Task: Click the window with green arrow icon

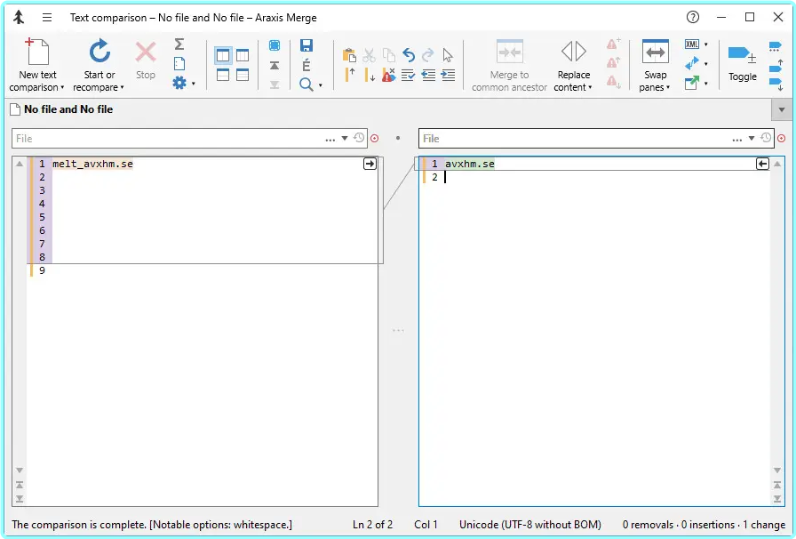Action: click(x=692, y=83)
